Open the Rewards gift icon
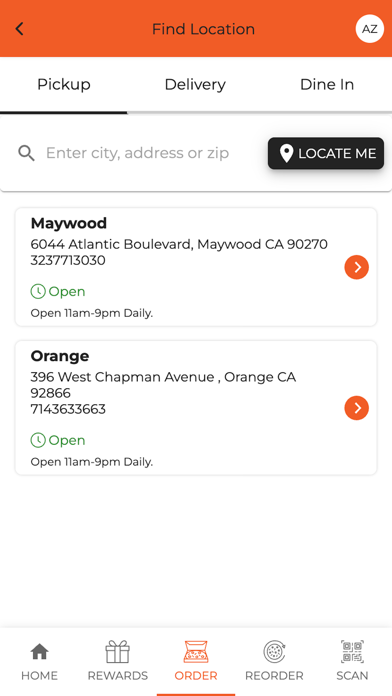The image size is (392, 696). tap(118, 651)
